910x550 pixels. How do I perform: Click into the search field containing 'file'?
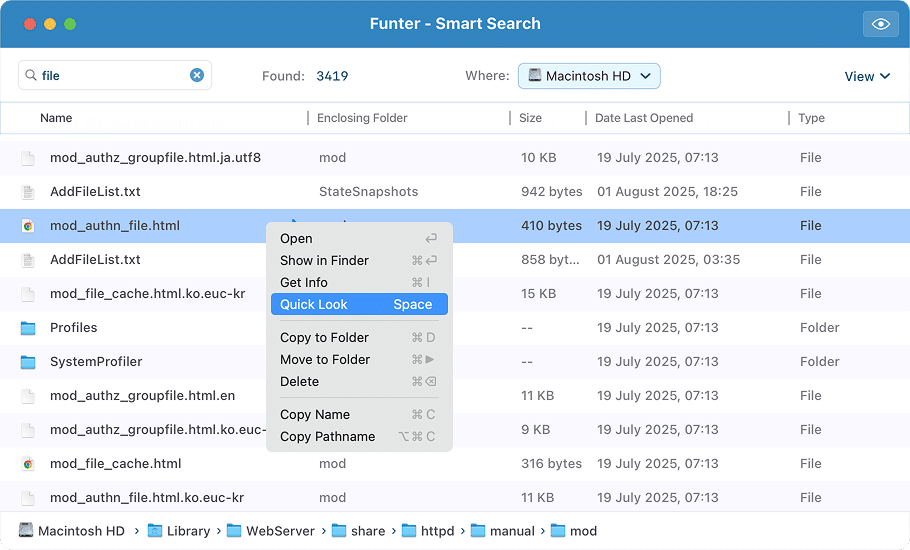tap(115, 75)
